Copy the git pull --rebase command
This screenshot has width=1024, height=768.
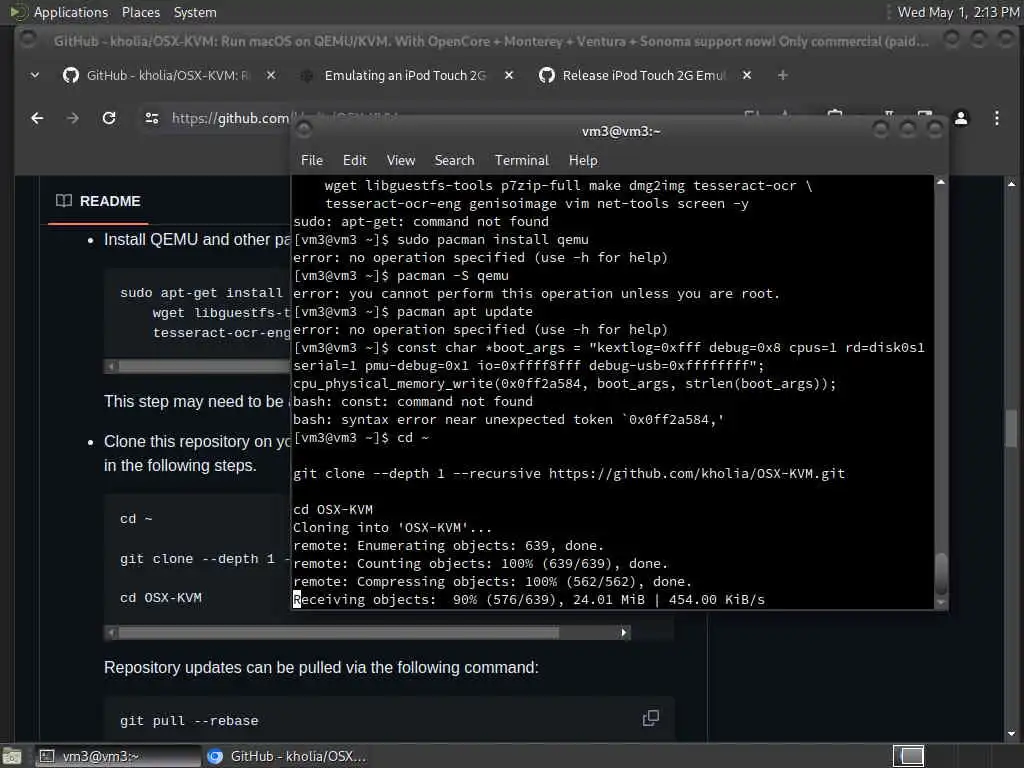pyautogui.click(x=650, y=718)
